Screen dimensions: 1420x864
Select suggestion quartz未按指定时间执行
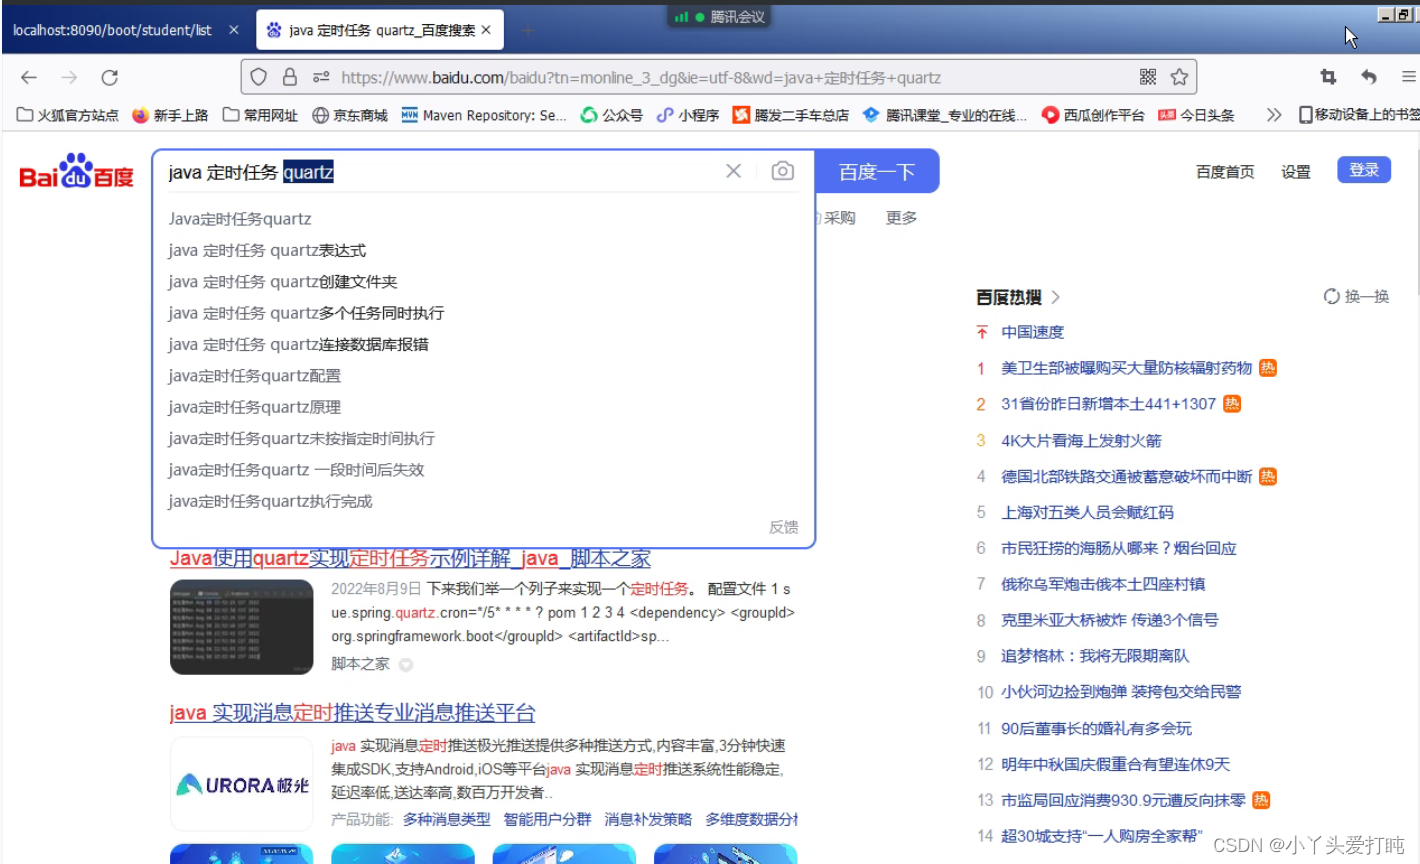[x=301, y=438]
